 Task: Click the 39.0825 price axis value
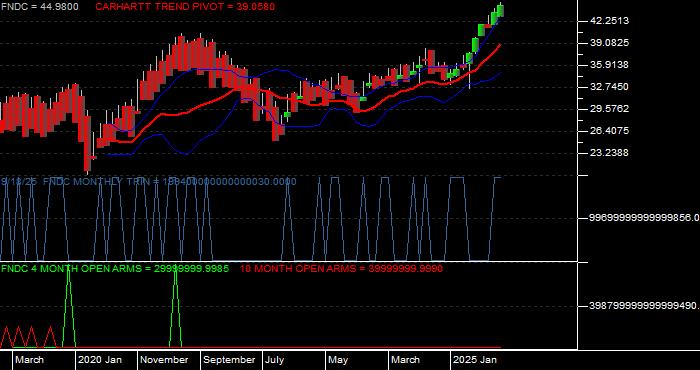(x=609, y=43)
